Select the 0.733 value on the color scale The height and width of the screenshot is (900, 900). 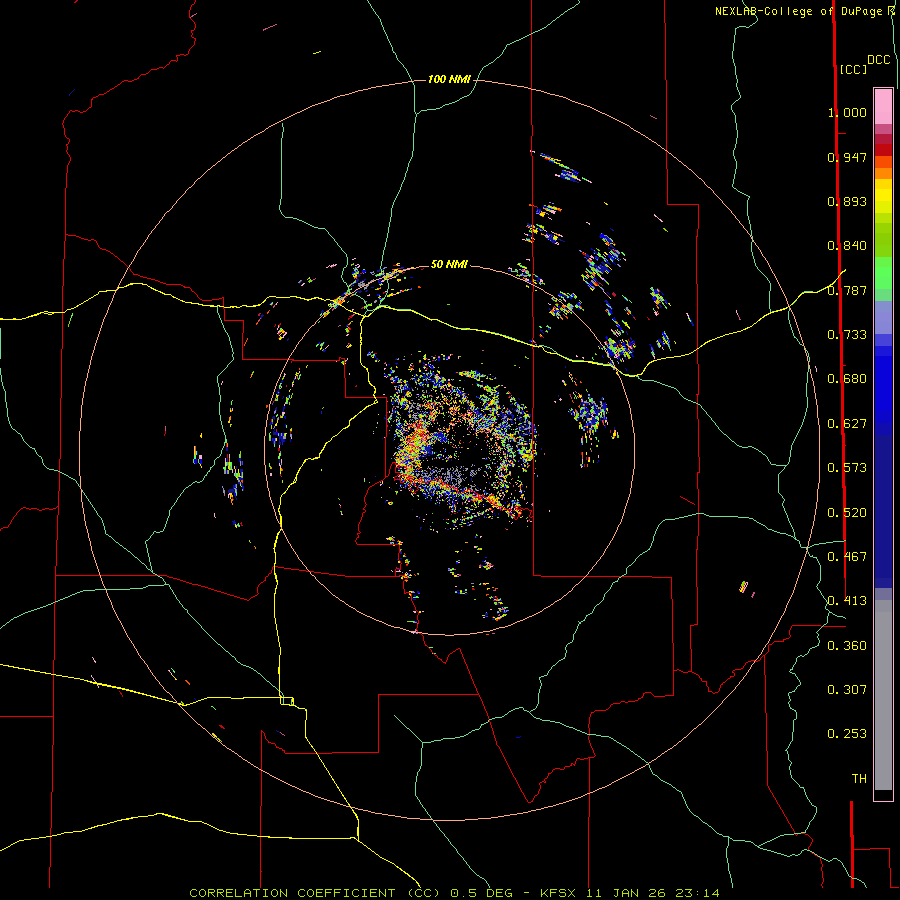click(847, 335)
